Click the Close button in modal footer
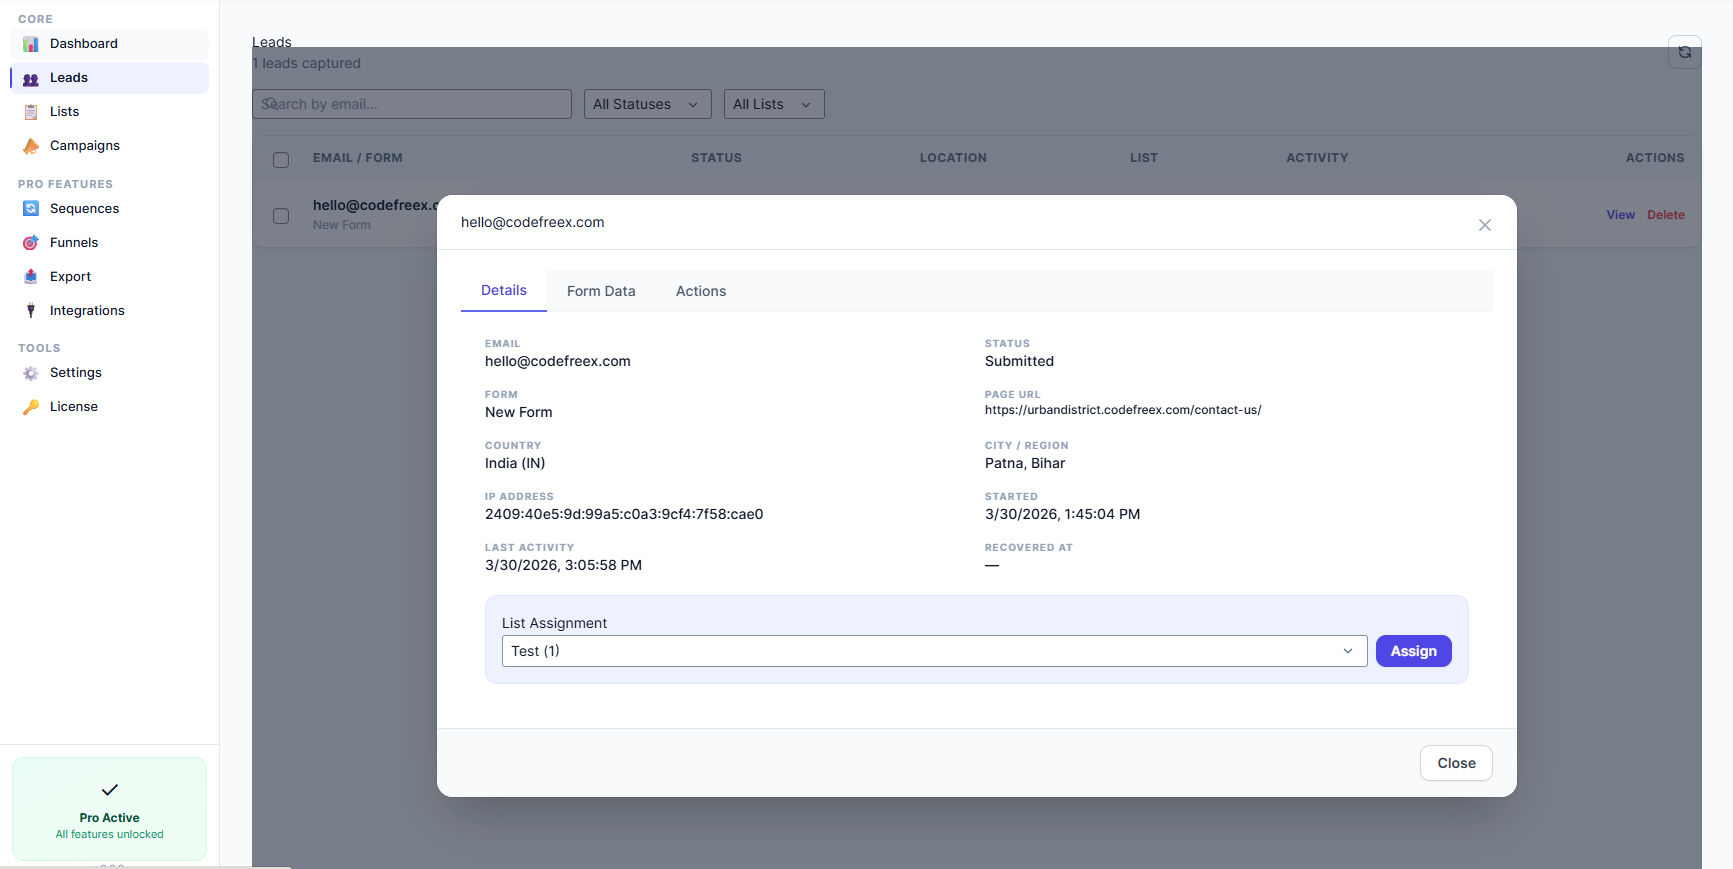 [1456, 763]
